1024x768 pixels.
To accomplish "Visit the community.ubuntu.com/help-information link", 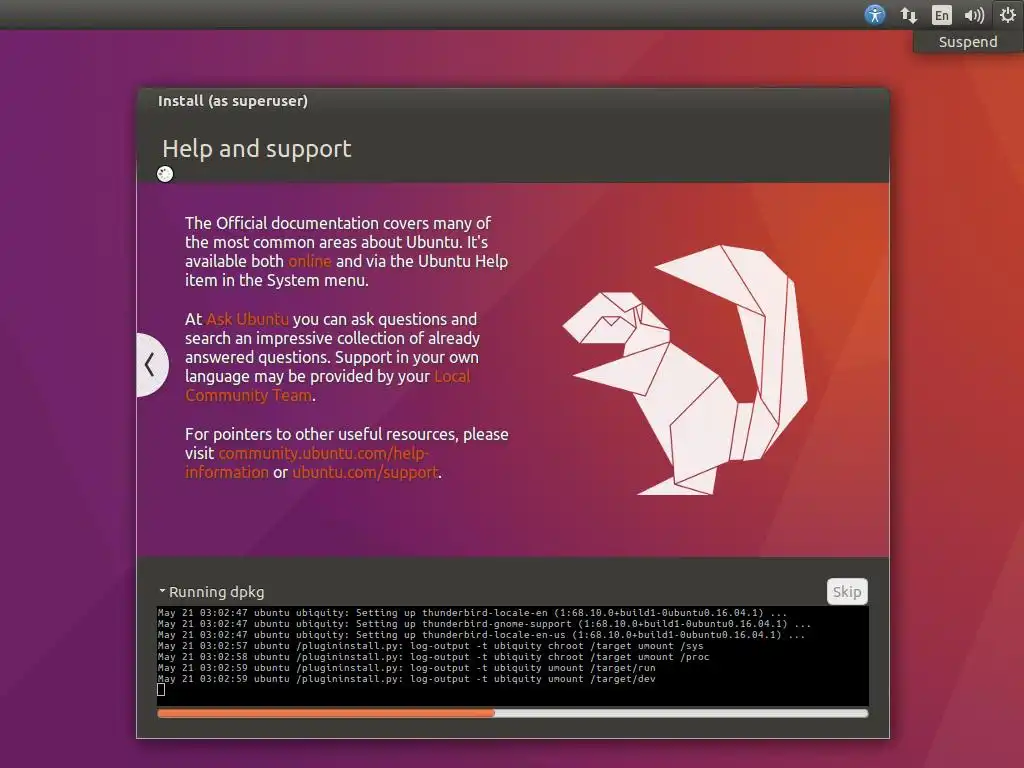I will point(306,462).
